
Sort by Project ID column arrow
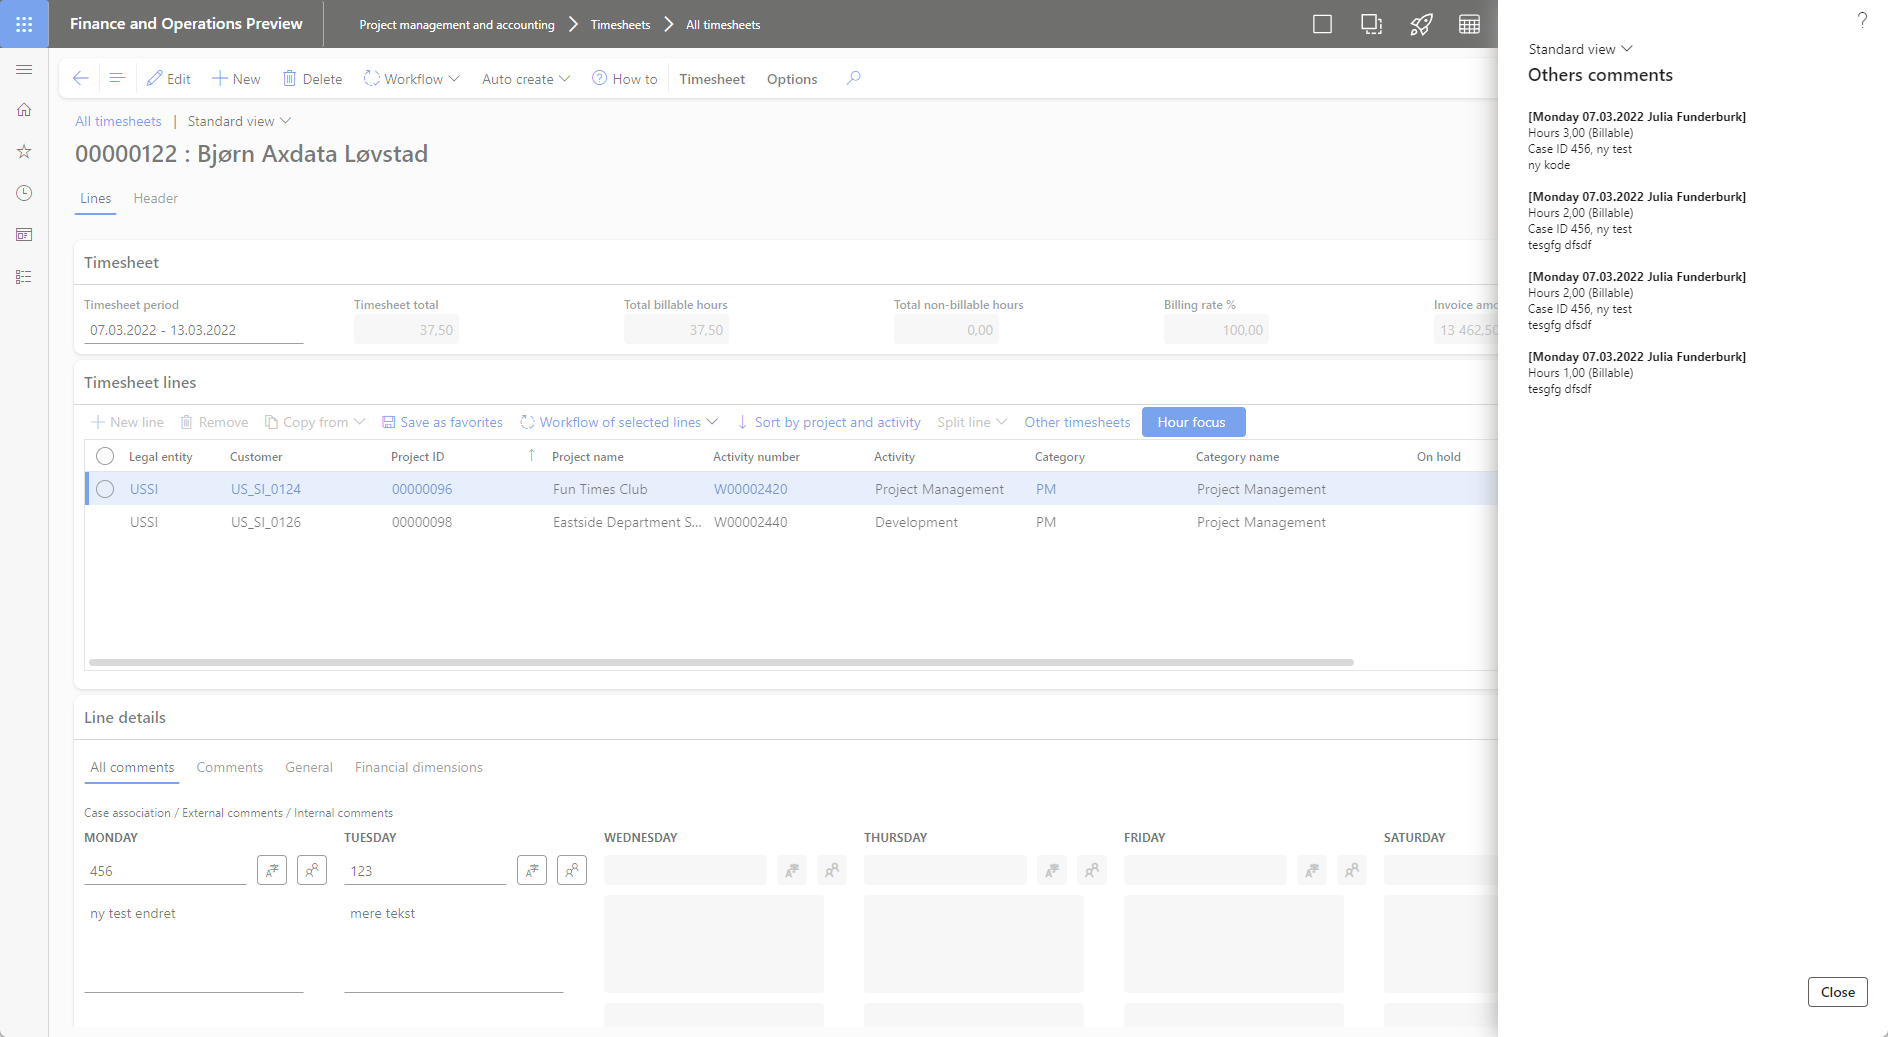click(x=531, y=456)
